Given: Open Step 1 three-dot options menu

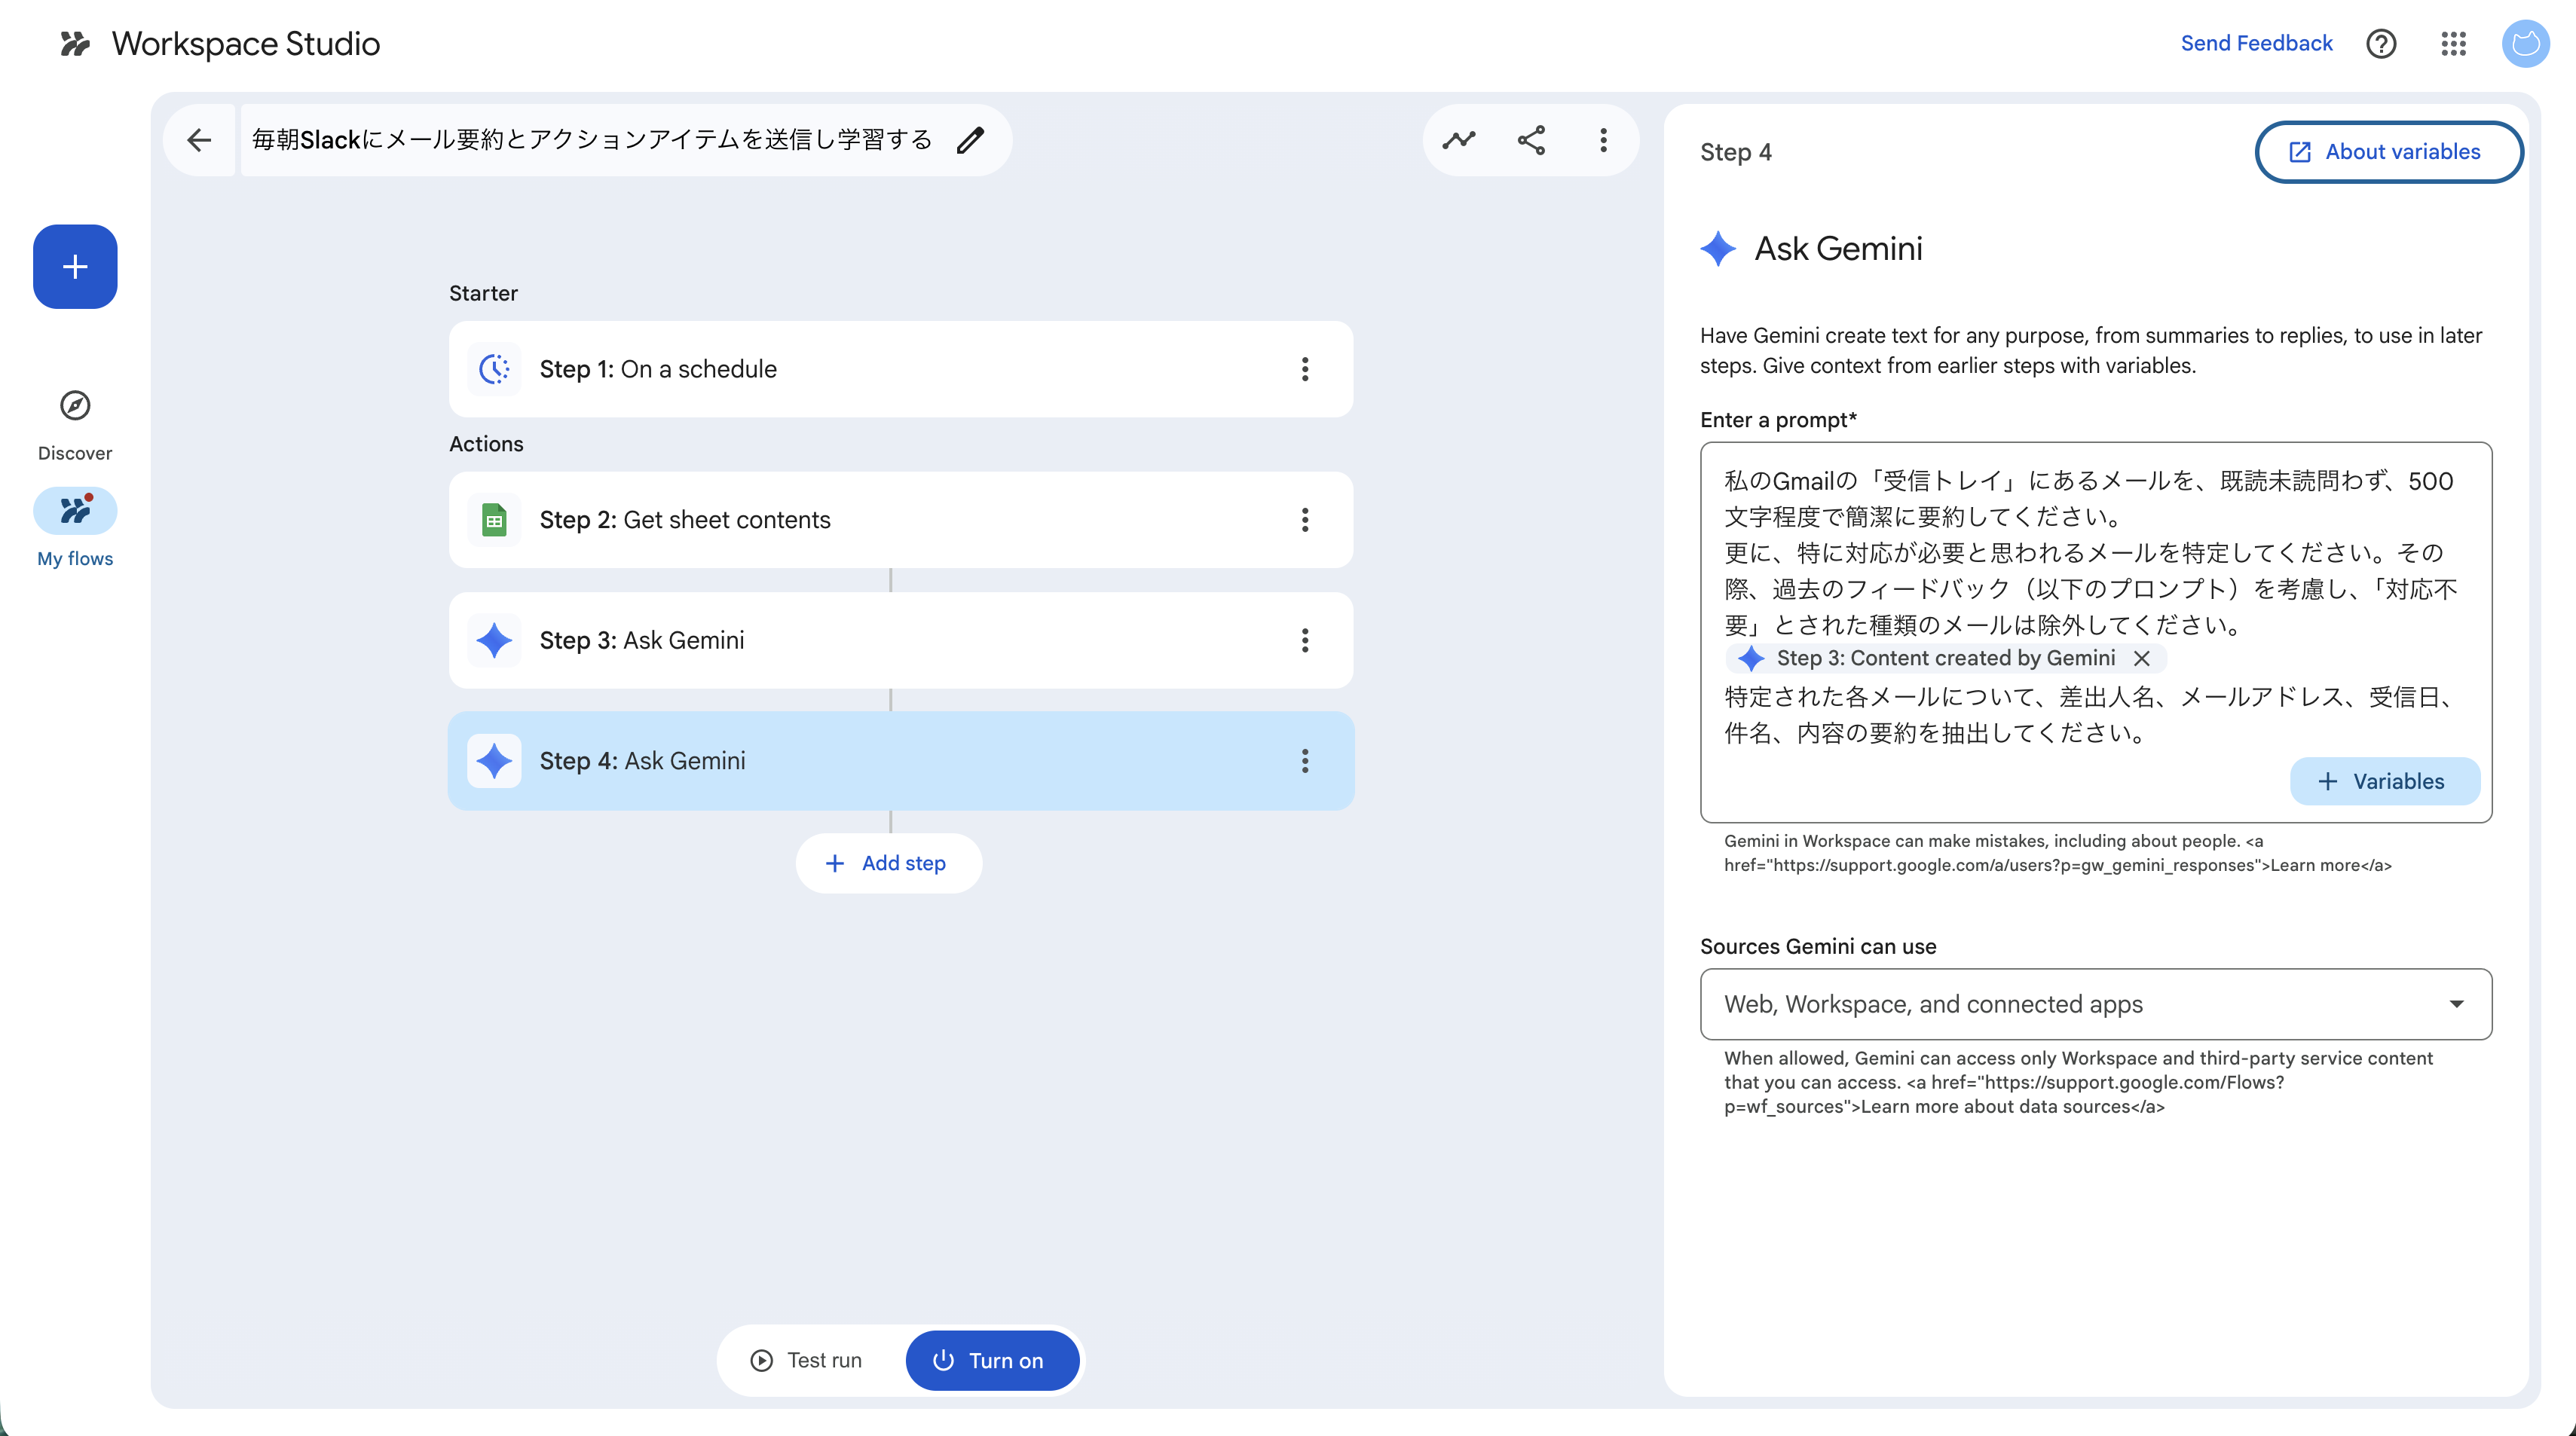Looking at the screenshot, I should tap(1304, 369).
